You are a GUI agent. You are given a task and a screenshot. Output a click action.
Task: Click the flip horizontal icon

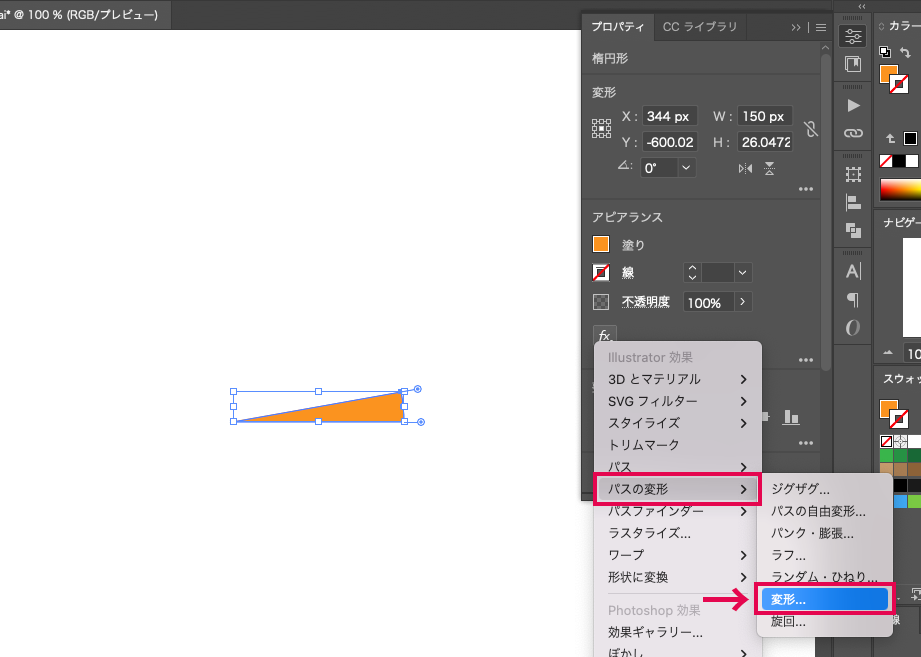click(745, 168)
